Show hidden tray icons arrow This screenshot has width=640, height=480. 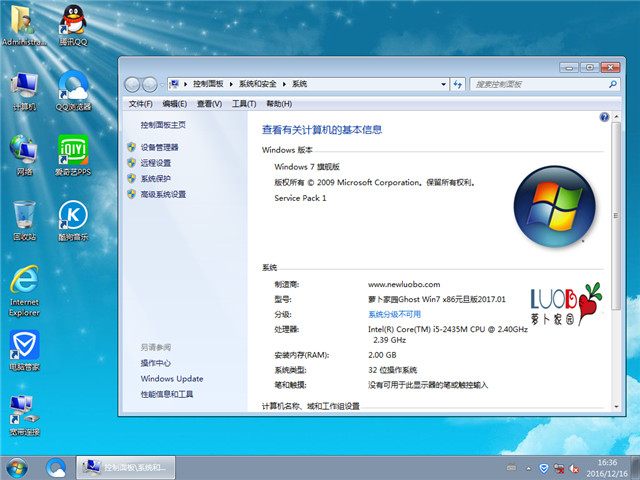click(x=528, y=469)
